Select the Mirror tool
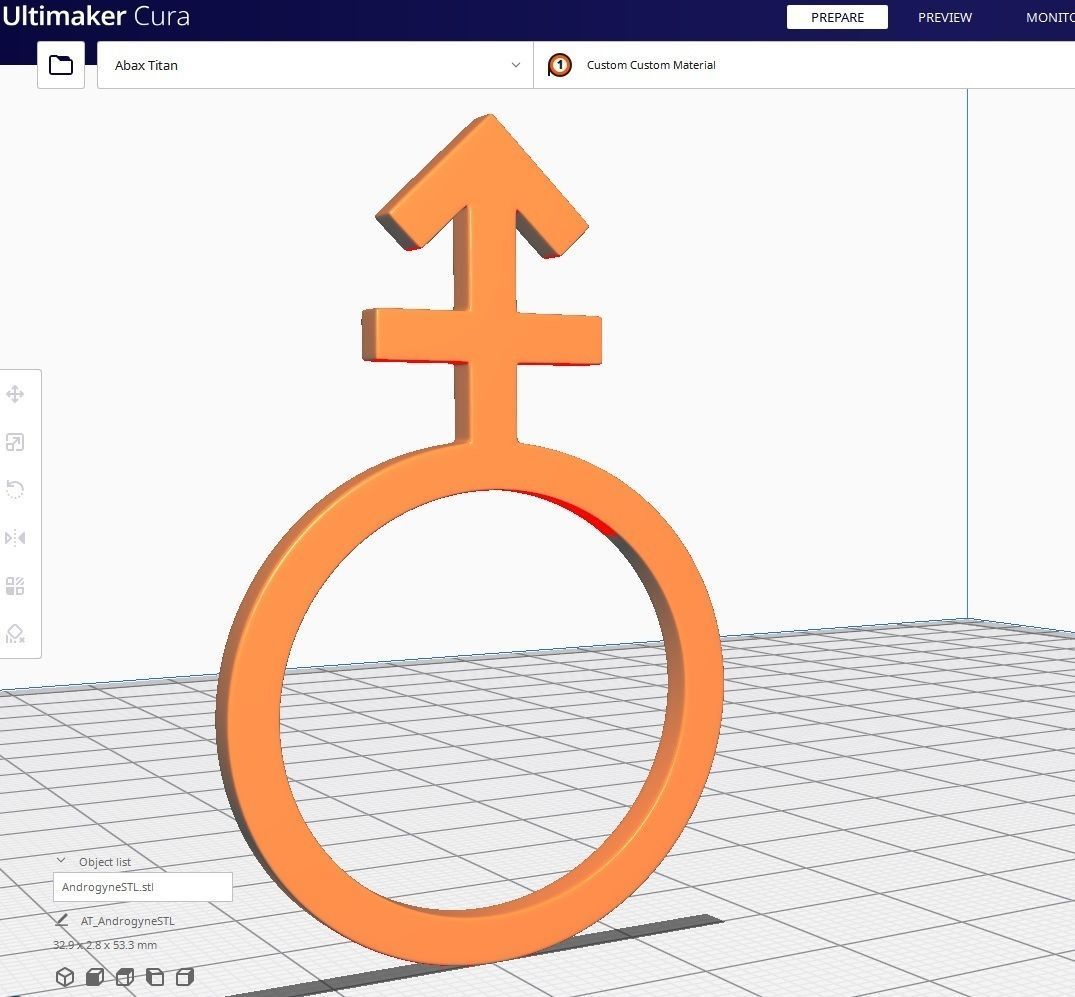The image size is (1075, 997). (15, 538)
